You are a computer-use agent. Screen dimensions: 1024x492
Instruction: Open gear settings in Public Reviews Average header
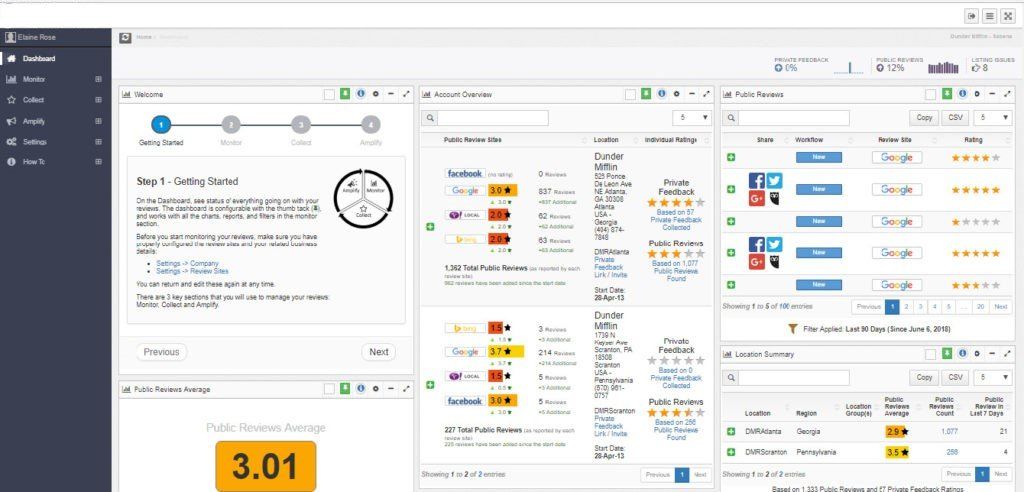click(x=376, y=389)
